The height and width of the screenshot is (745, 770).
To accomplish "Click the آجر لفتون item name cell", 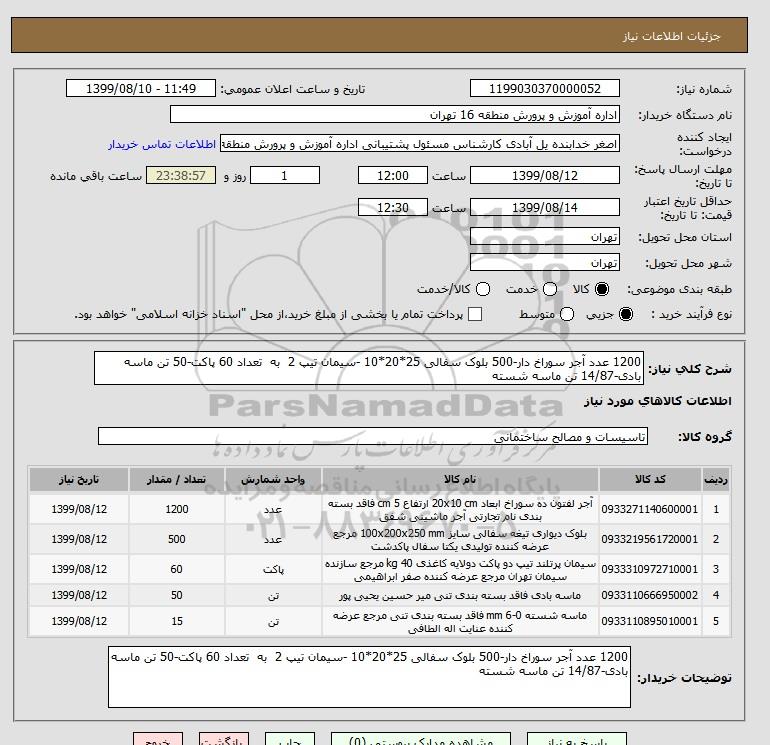I will (x=460, y=510).
